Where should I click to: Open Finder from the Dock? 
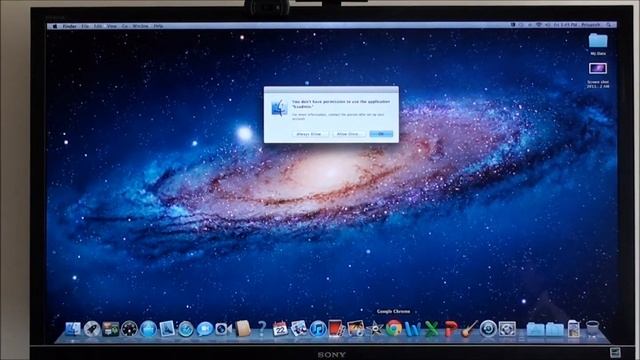[73, 329]
